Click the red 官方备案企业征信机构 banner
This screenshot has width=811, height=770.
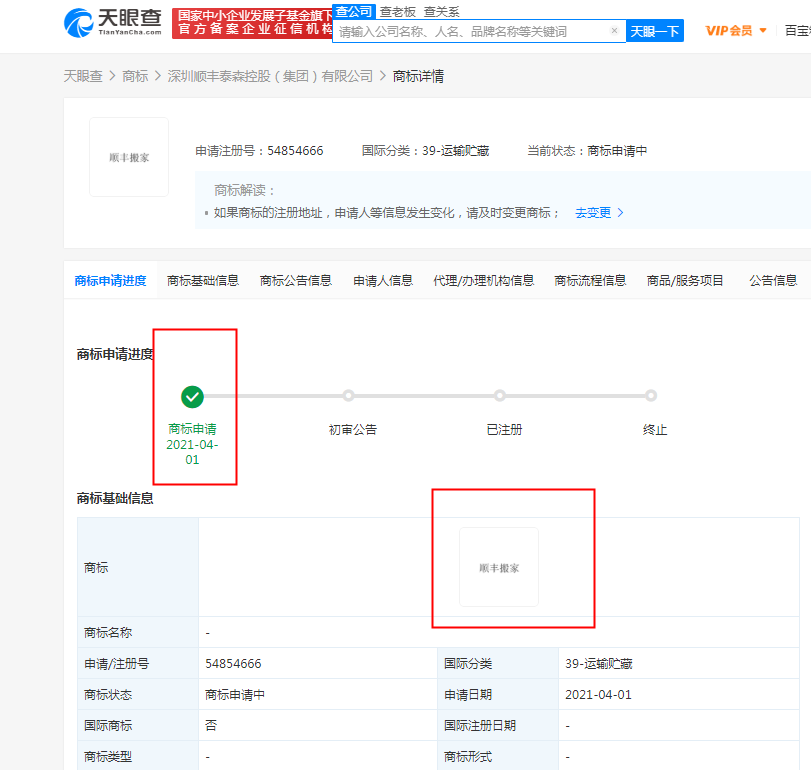pyautogui.click(x=252, y=23)
